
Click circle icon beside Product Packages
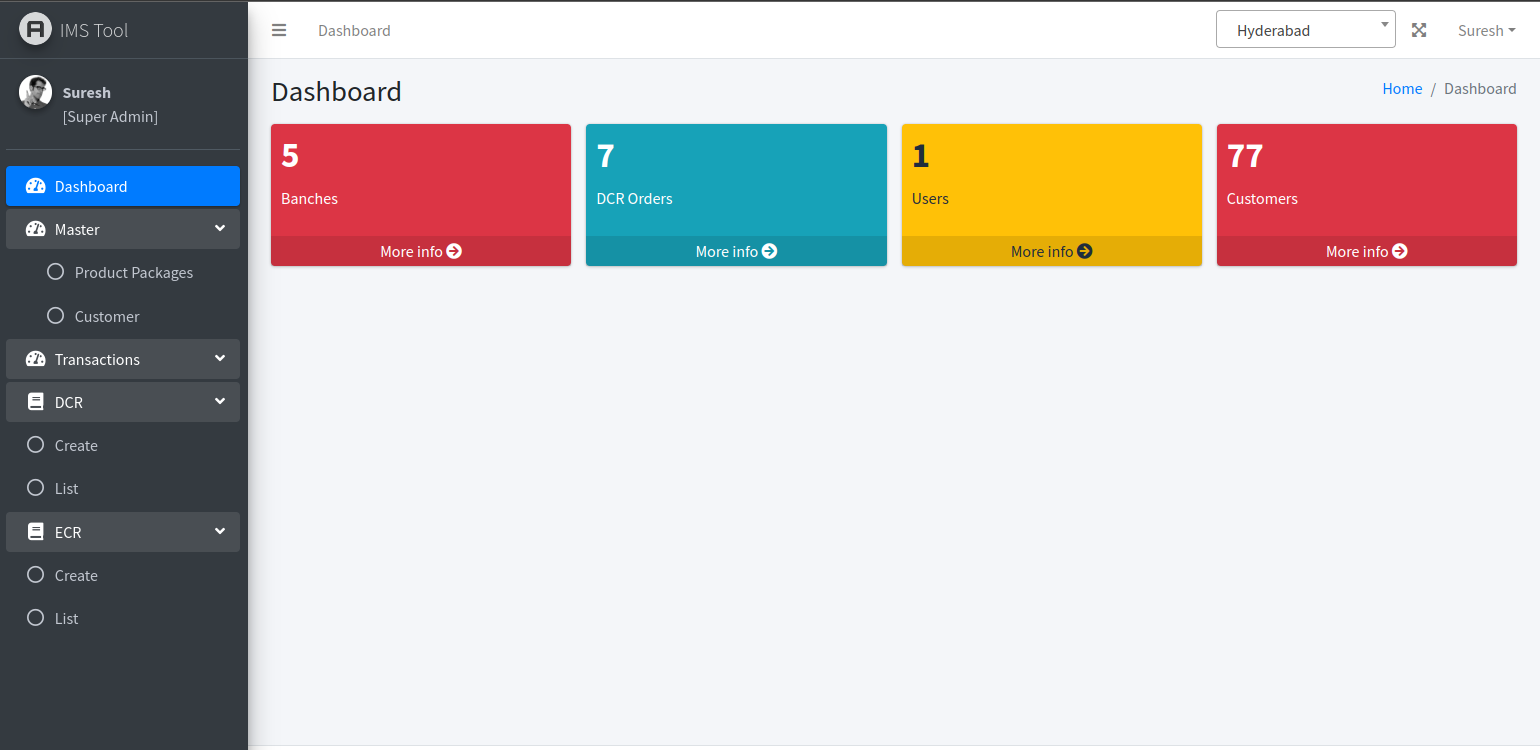coord(55,272)
